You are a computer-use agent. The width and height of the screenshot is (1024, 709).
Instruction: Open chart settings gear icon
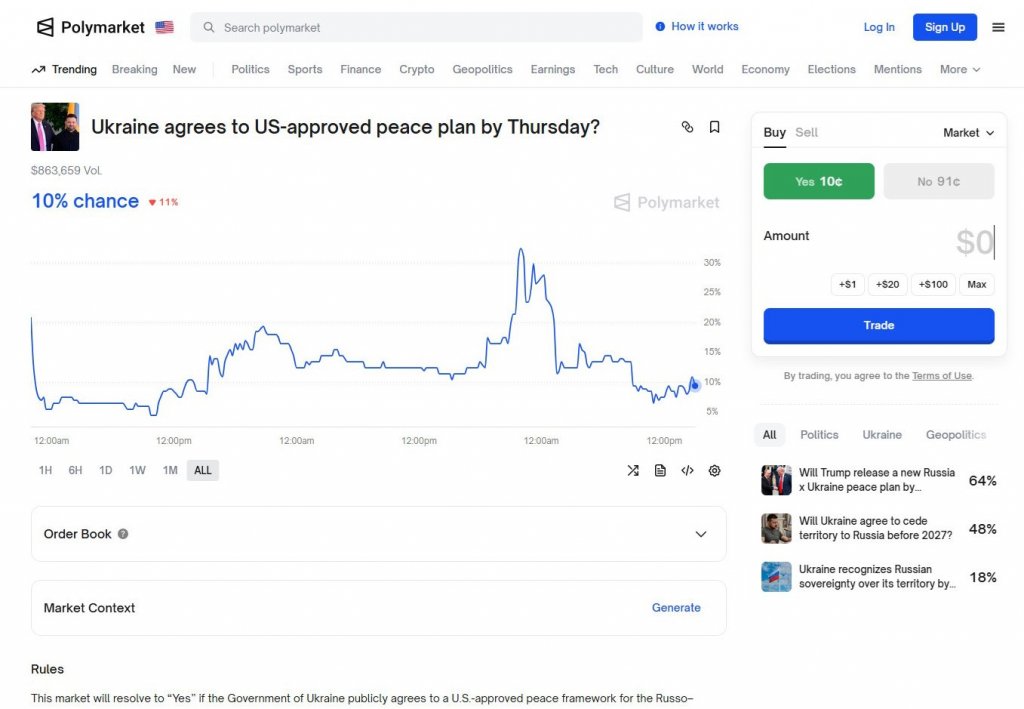714,470
